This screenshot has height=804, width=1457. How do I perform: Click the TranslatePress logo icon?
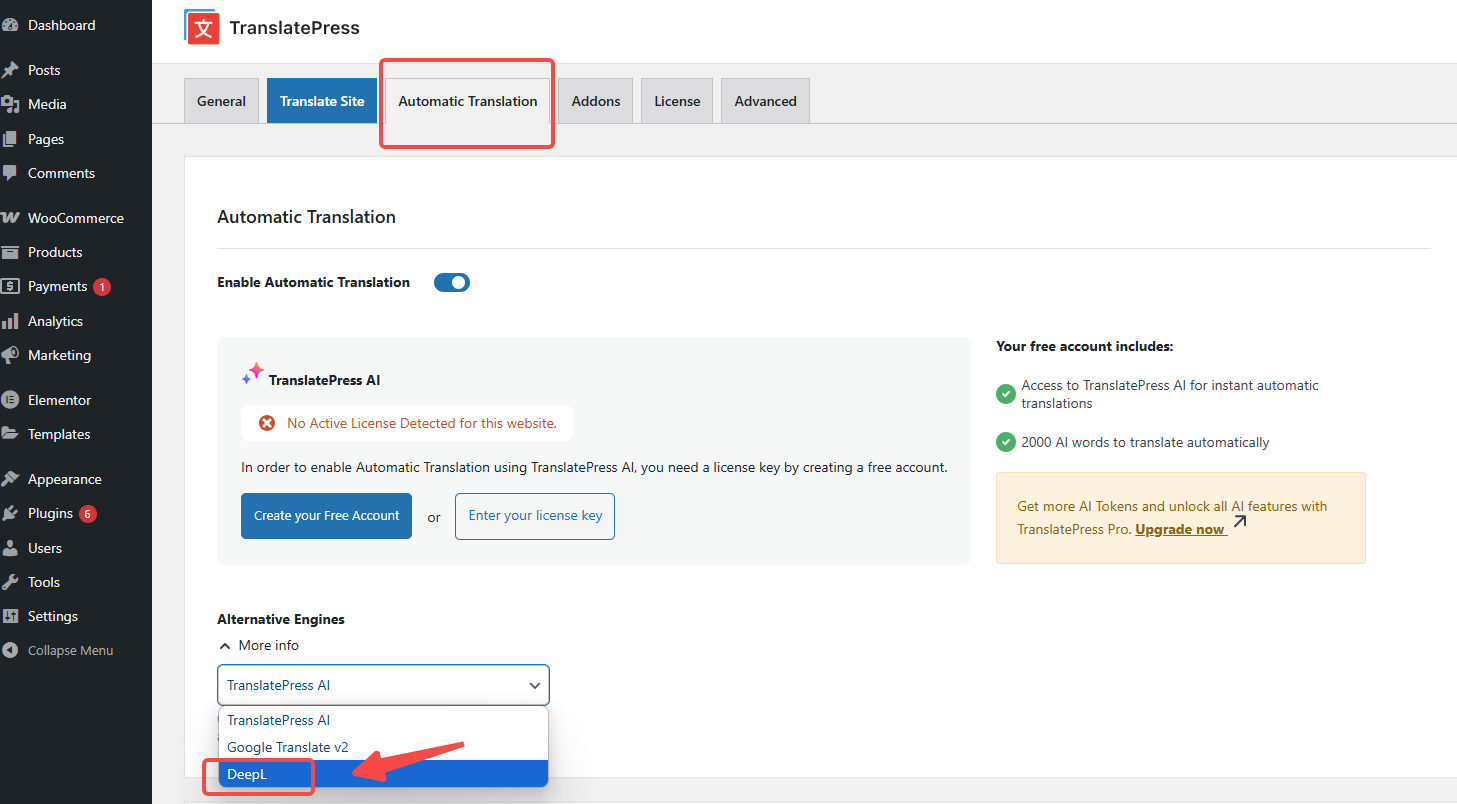[x=202, y=28]
